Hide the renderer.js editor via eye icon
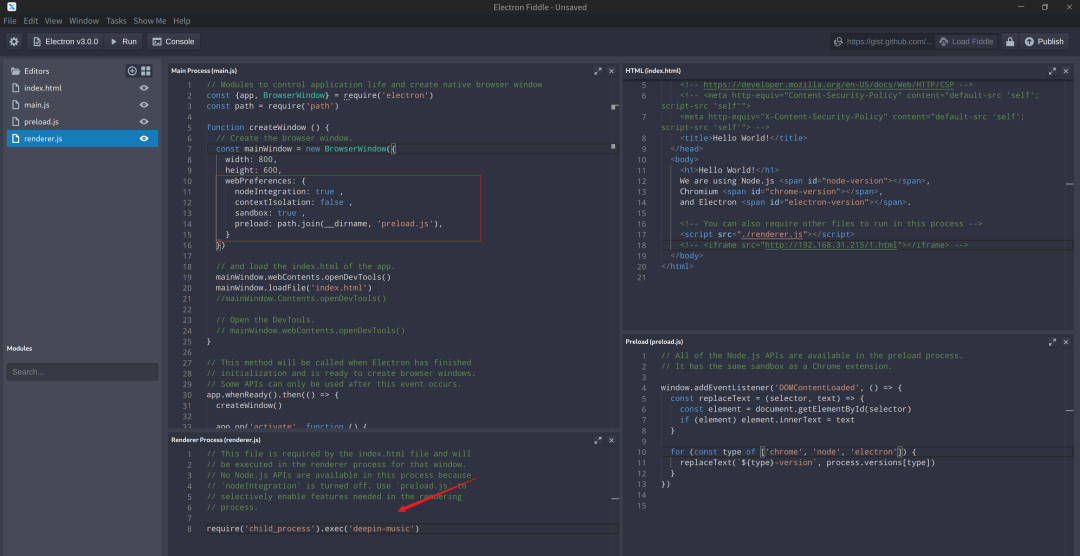 point(144,138)
